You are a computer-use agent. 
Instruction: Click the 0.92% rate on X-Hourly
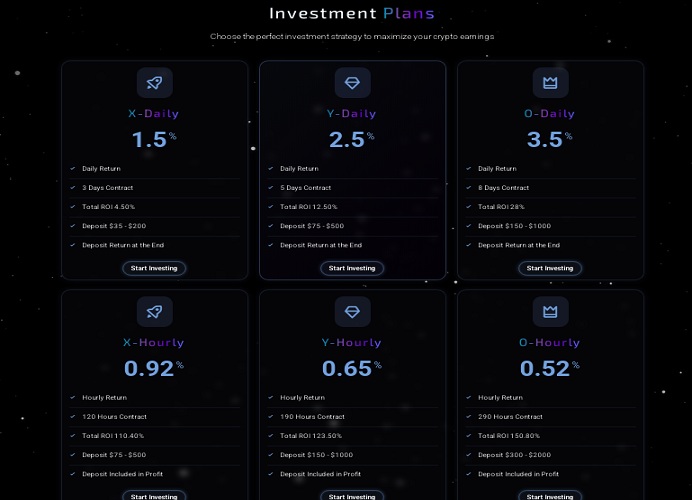point(154,368)
